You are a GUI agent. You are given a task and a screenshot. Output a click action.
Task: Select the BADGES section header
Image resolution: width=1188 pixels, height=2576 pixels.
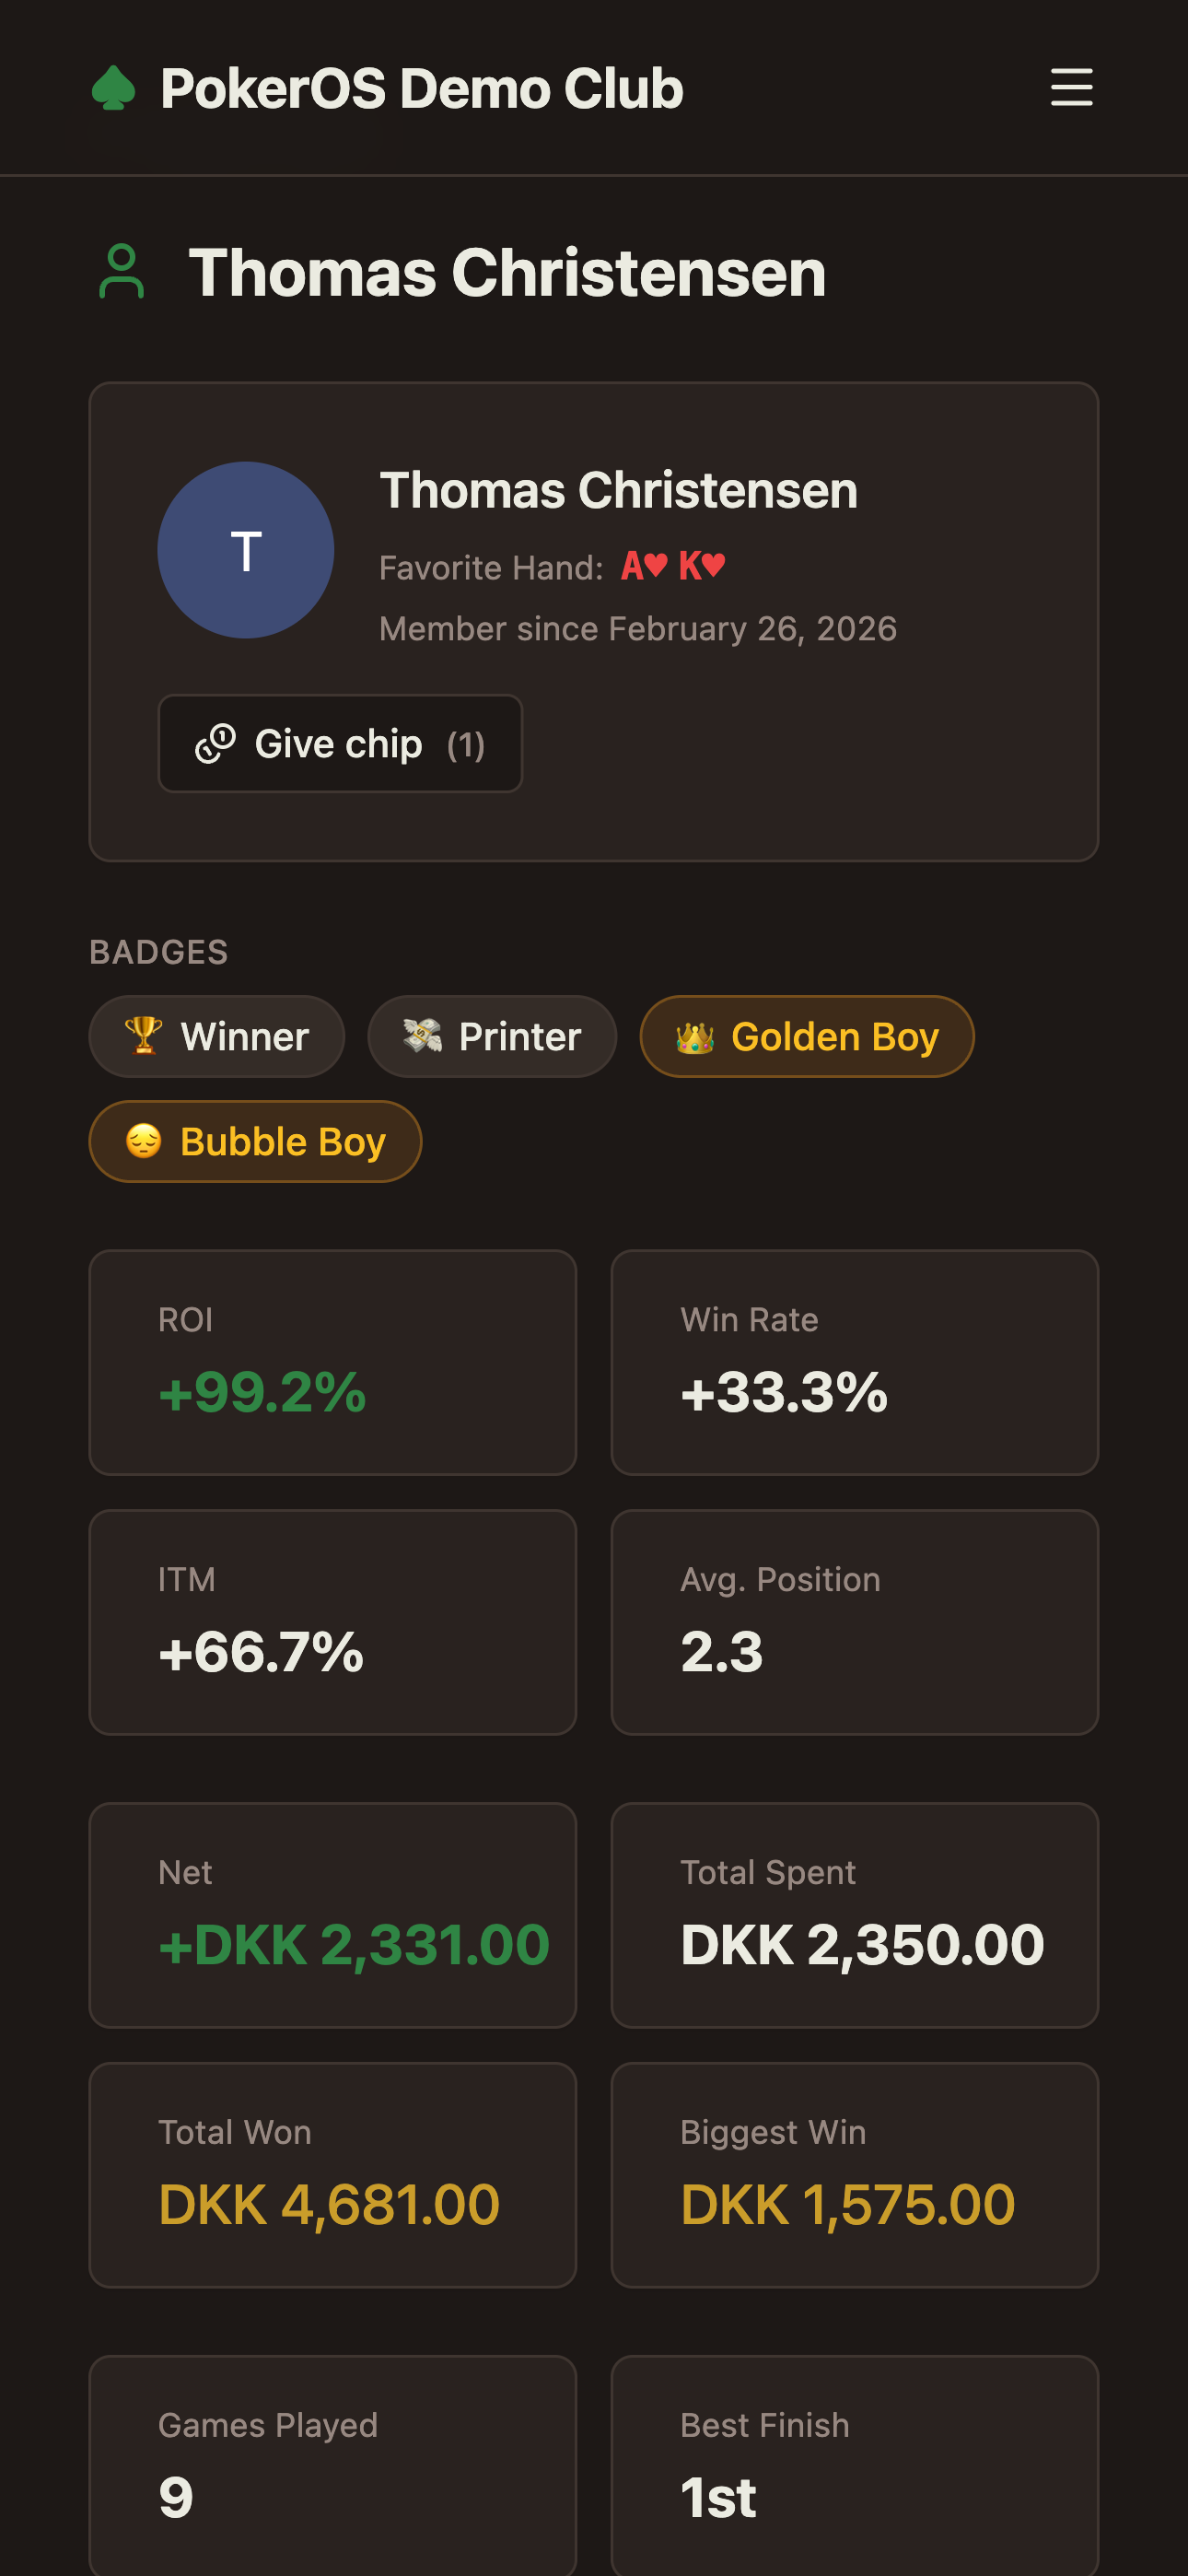pyautogui.click(x=158, y=952)
